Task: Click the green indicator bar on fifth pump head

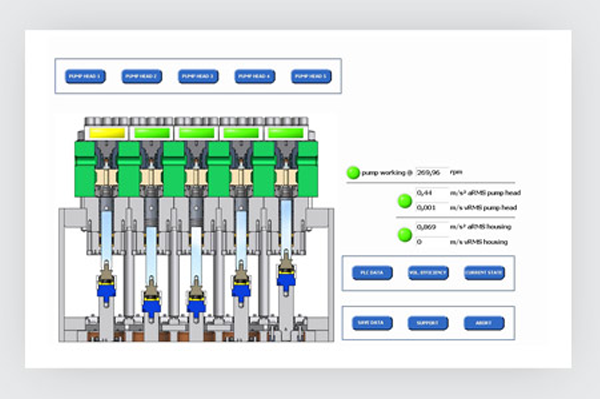Action: pyautogui.click(x=286, y=132)
